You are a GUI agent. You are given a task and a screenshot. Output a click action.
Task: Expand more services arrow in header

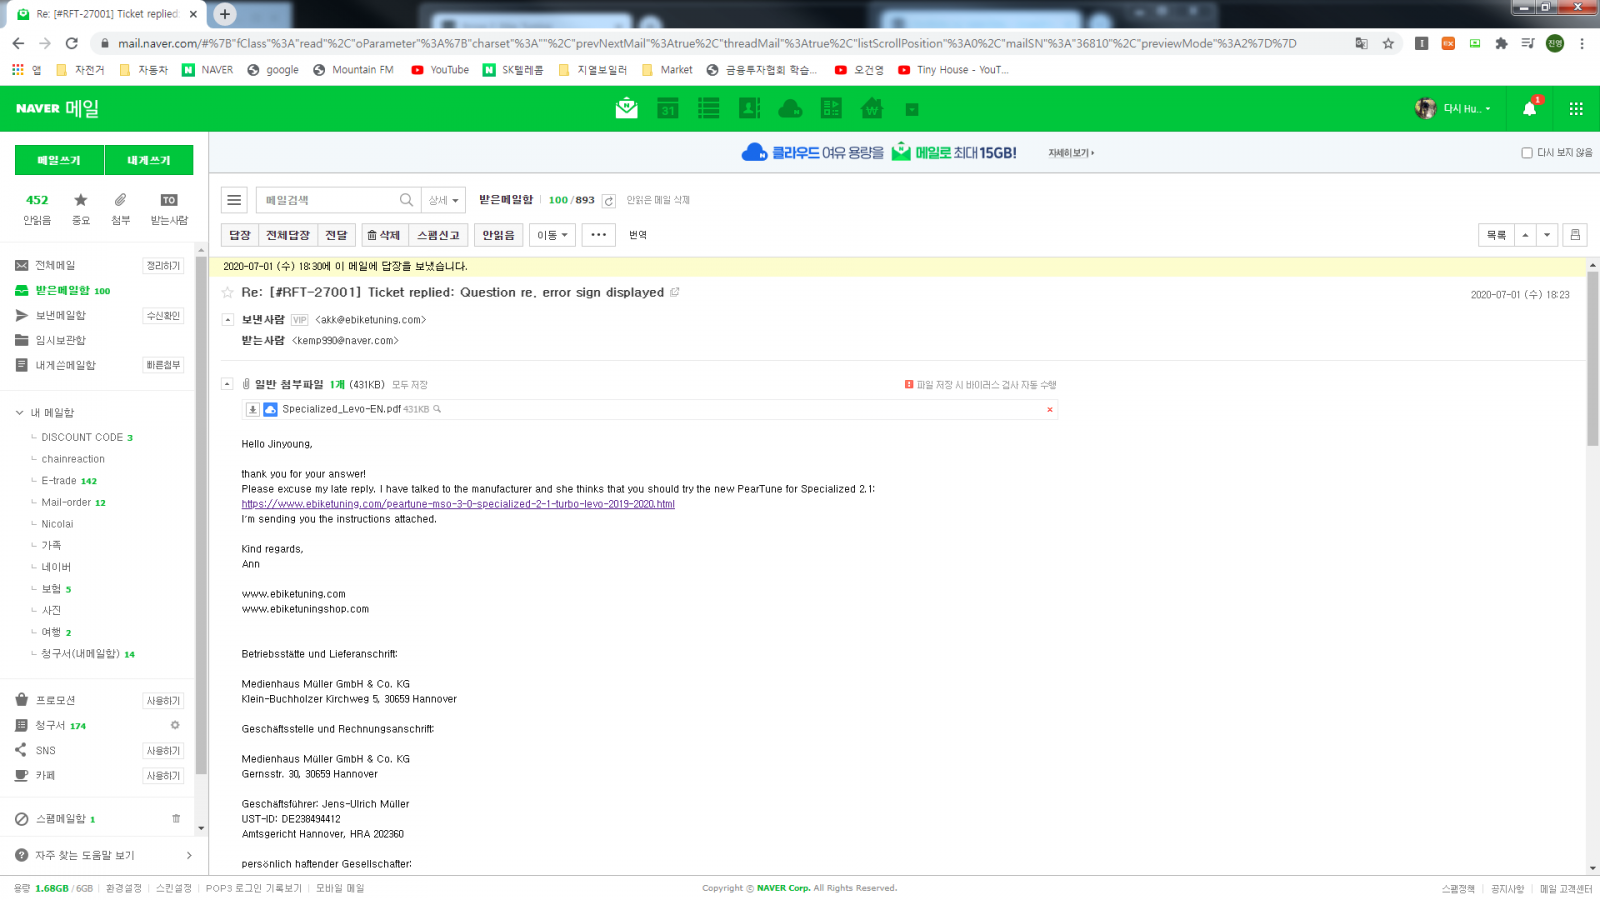click(912, 109)
